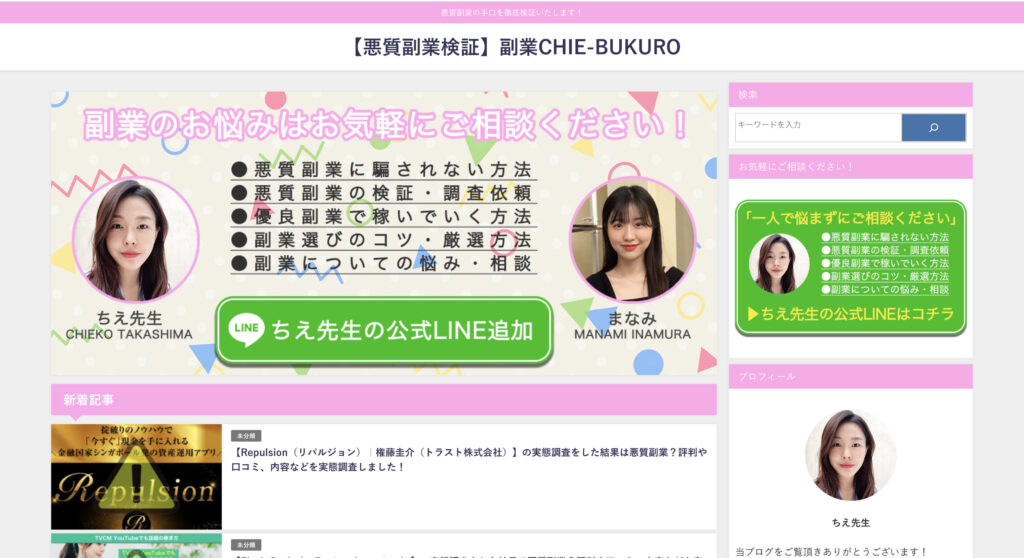Click the ちえ先生の公式LINEはコチラ sidebar link
Viewport: 1024px width, 558px height.
pos(850,315)
